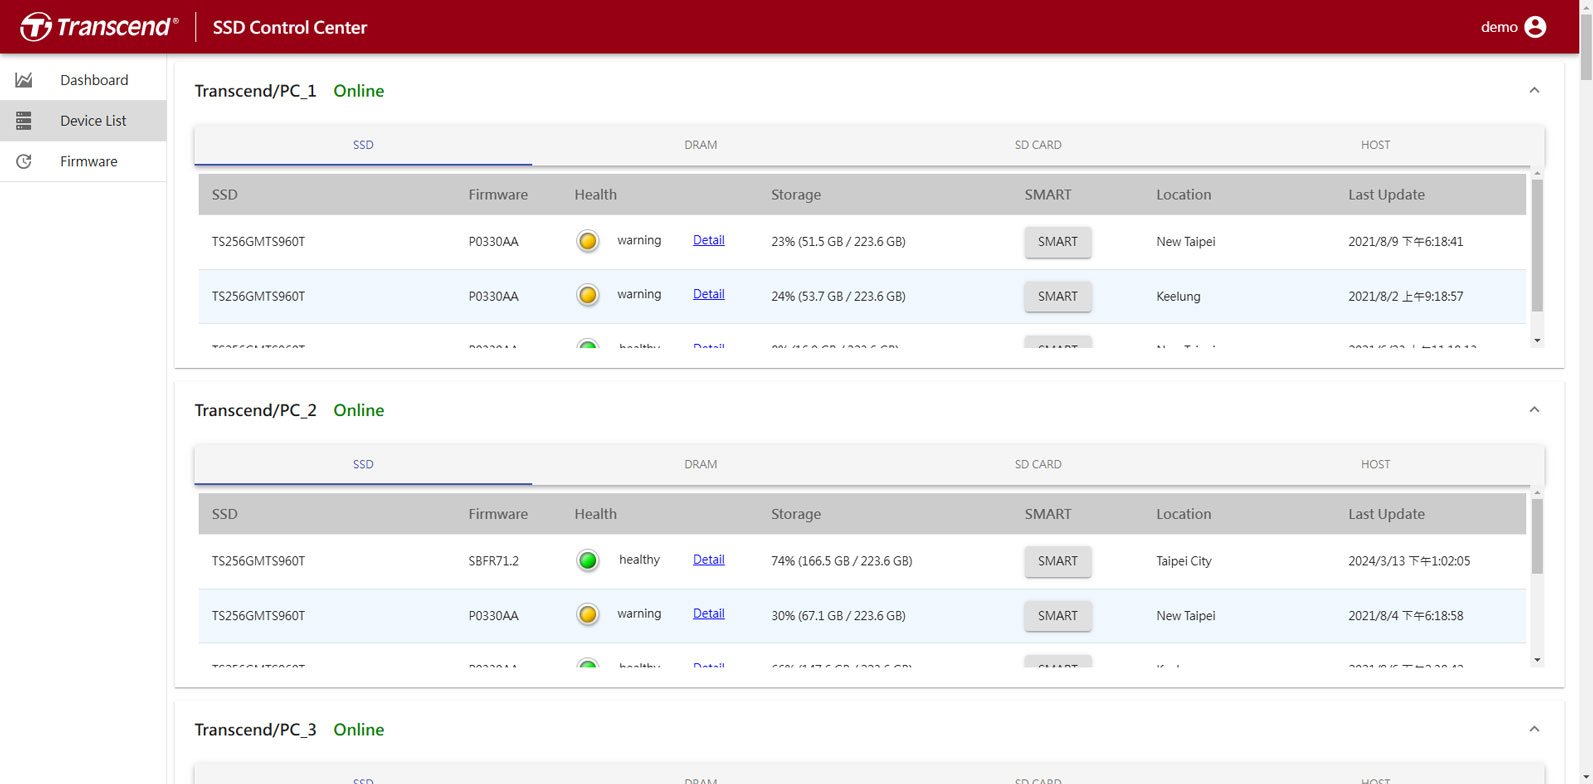Click Location column header in PC_2
1593x784 pixels.
point(1183,514)
